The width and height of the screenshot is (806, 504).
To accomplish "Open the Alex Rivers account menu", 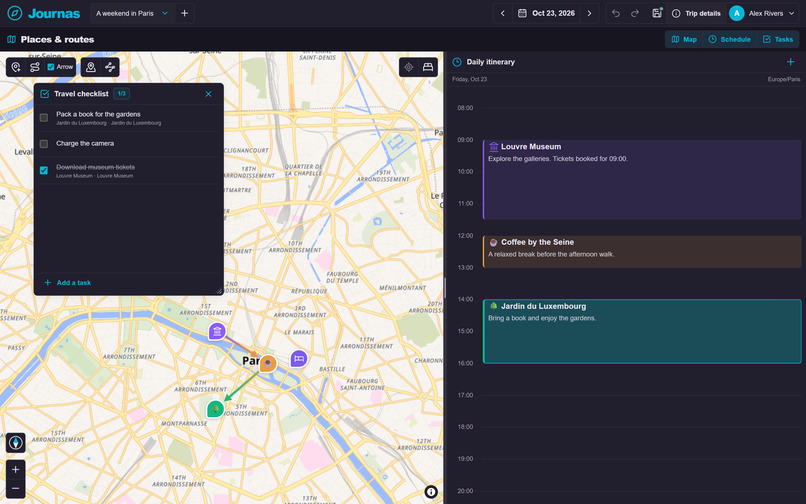I will [x=763, y=13].
